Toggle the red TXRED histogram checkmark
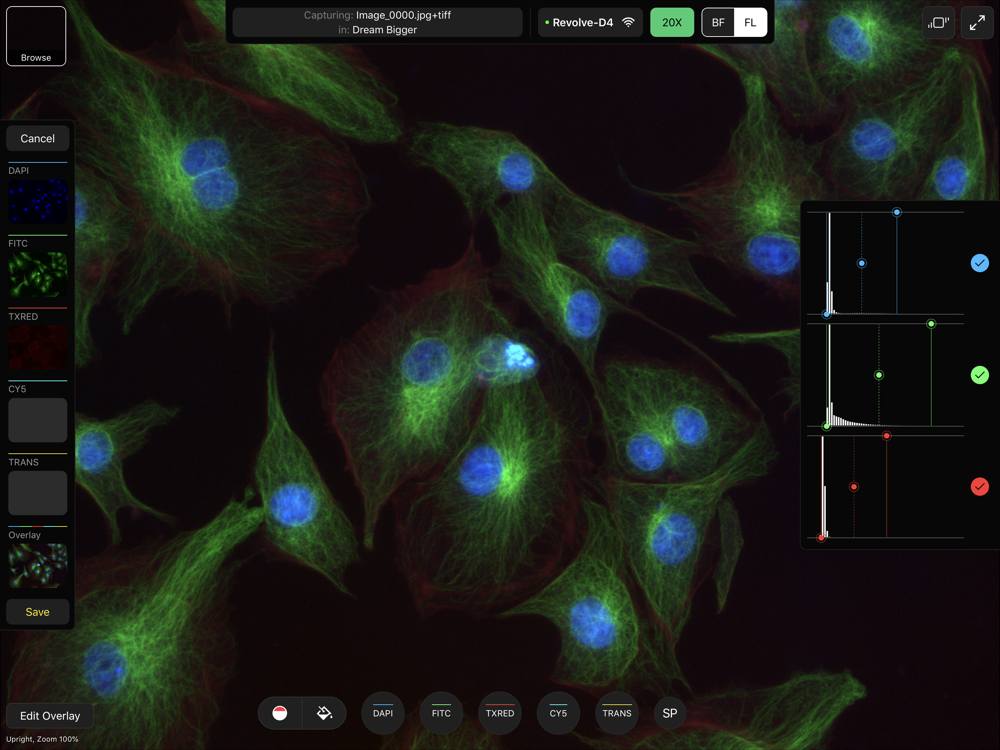 click(980, 487)
